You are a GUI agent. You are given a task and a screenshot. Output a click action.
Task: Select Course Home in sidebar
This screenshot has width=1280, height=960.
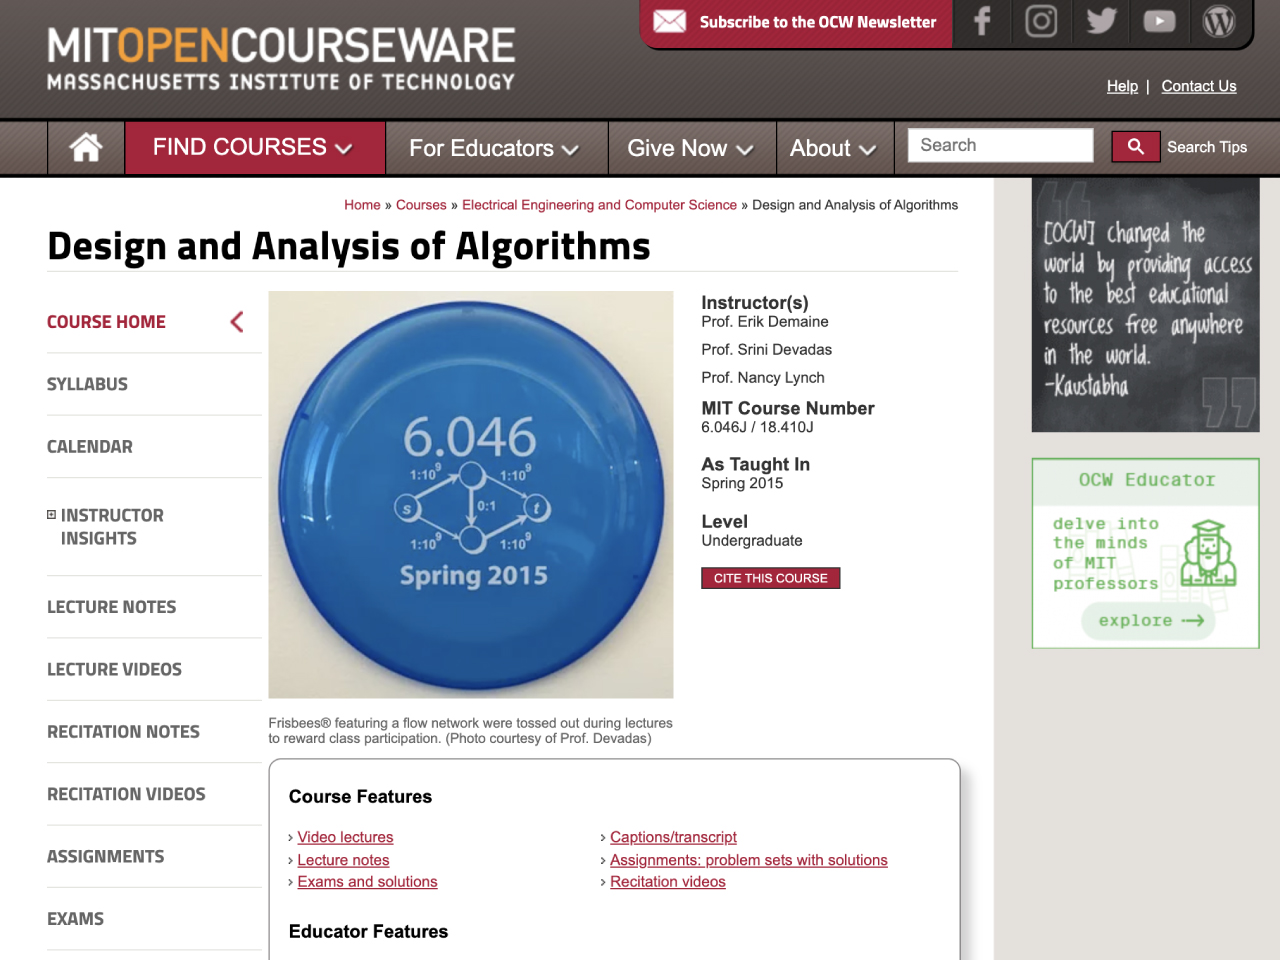point(106,322)
